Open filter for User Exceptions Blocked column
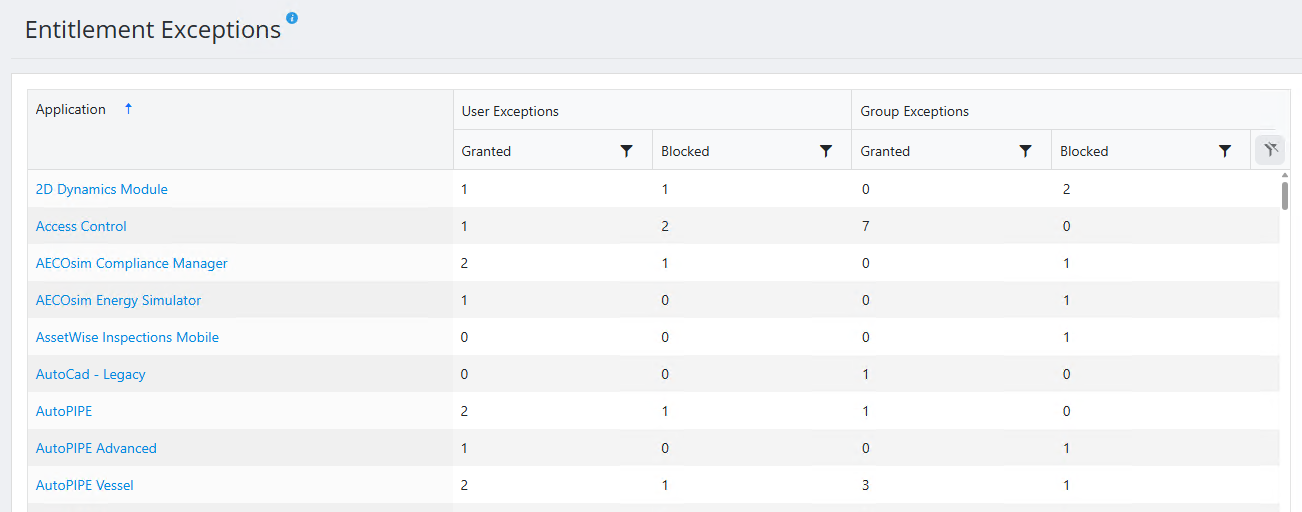 point(826,151)
